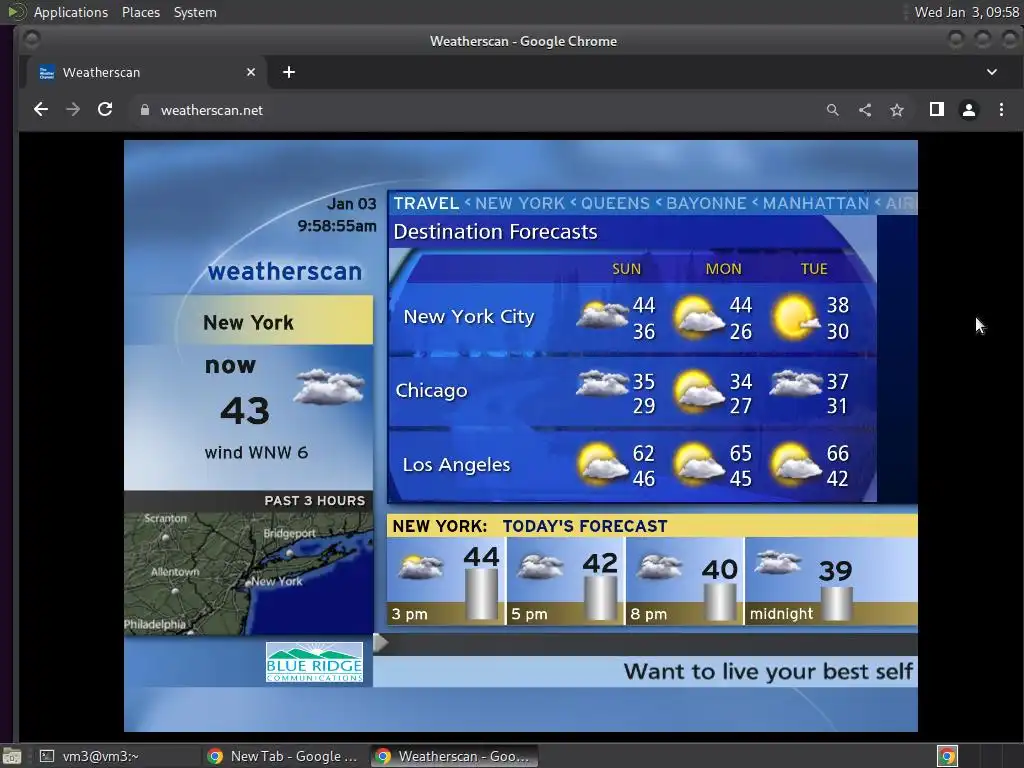The height and width of the screenshot is (768, 1024).
Task: Click the gray arrow marker above the scrolling banner
Action: [381, 643]
